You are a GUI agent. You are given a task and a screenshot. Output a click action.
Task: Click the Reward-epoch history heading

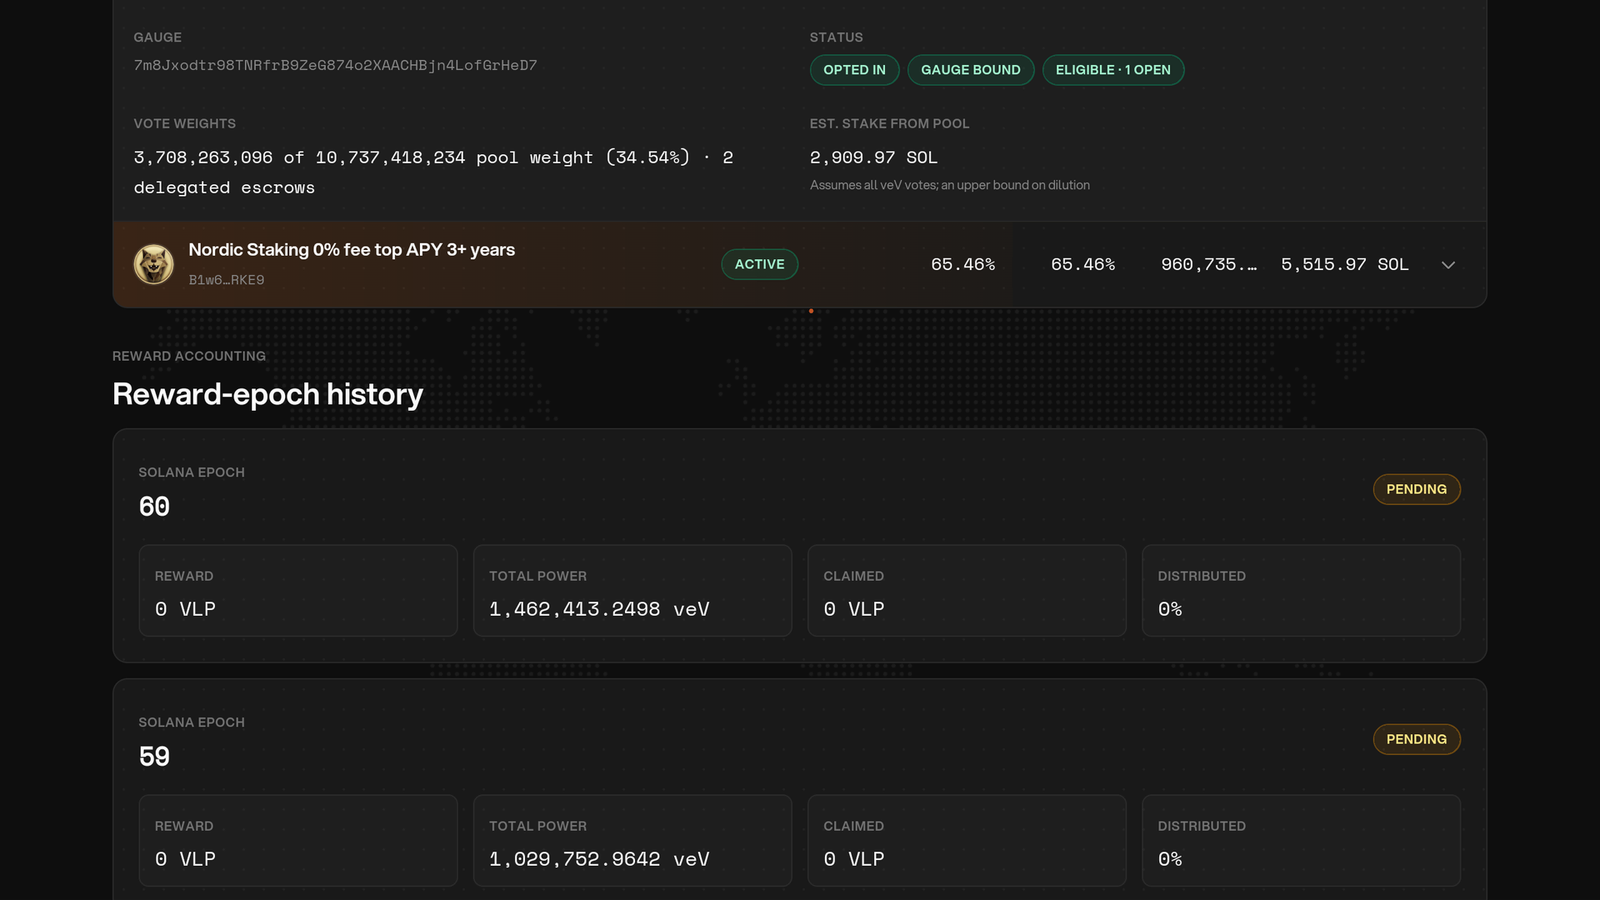(268, 394)
